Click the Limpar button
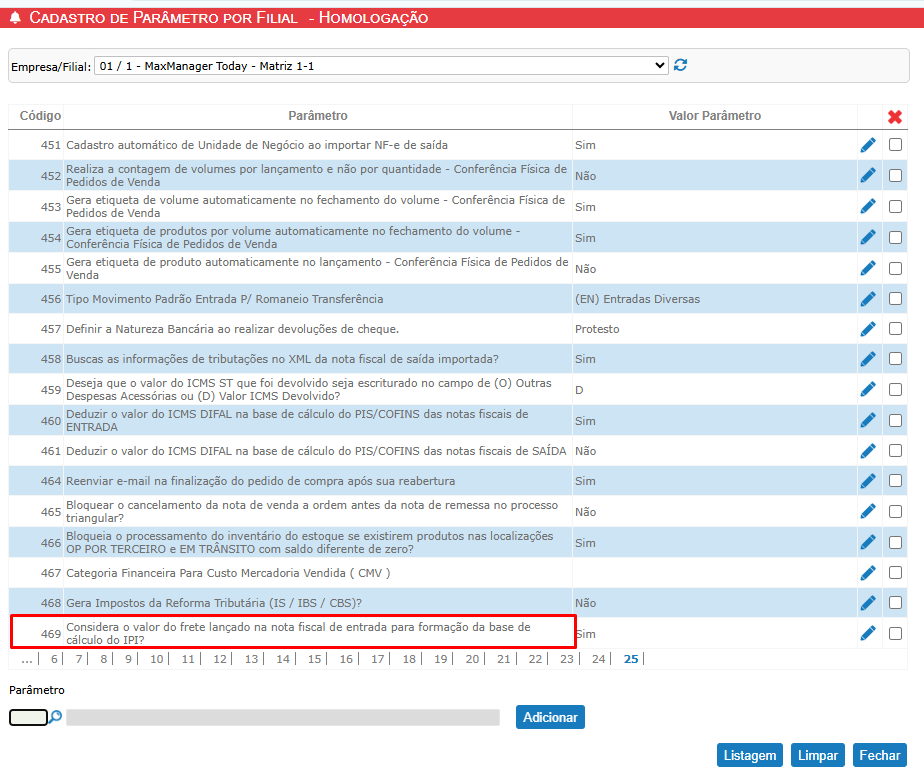 click(818, 756)
